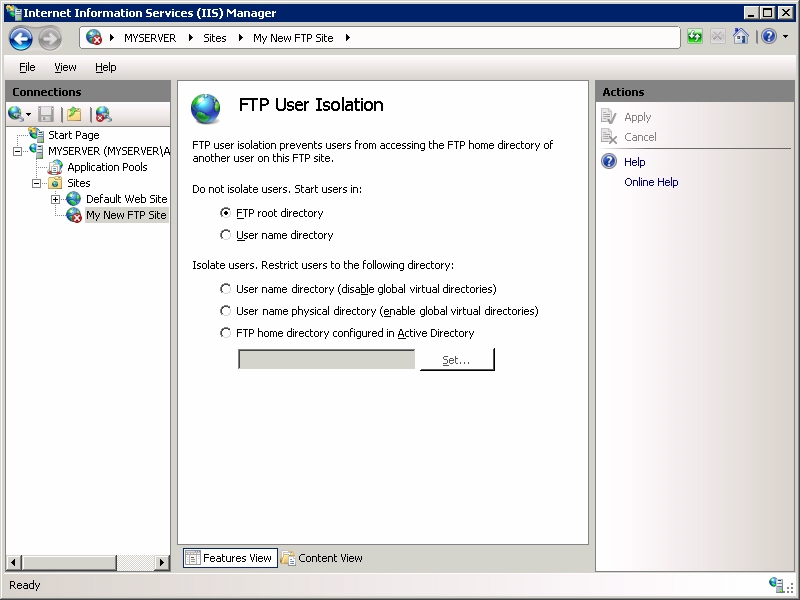800x600 pixels.
Task: Click MYSERVER in the breadcrumb path
Action: (x=150, y=38)
